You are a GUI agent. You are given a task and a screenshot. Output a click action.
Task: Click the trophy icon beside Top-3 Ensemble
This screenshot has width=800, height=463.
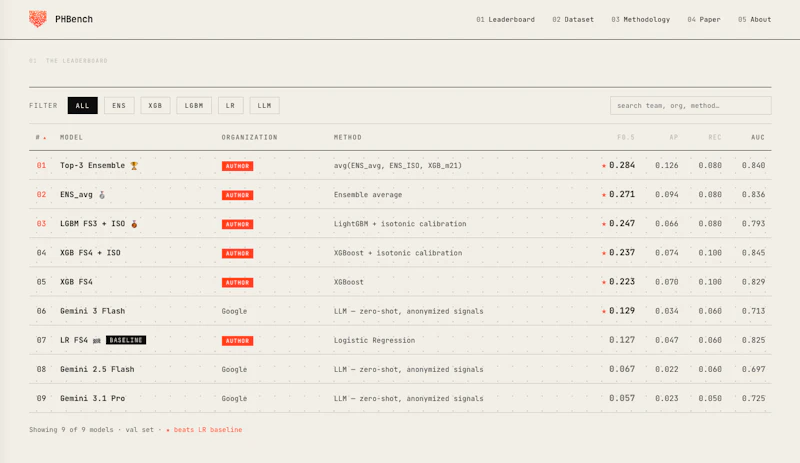[x=134, y=166]
